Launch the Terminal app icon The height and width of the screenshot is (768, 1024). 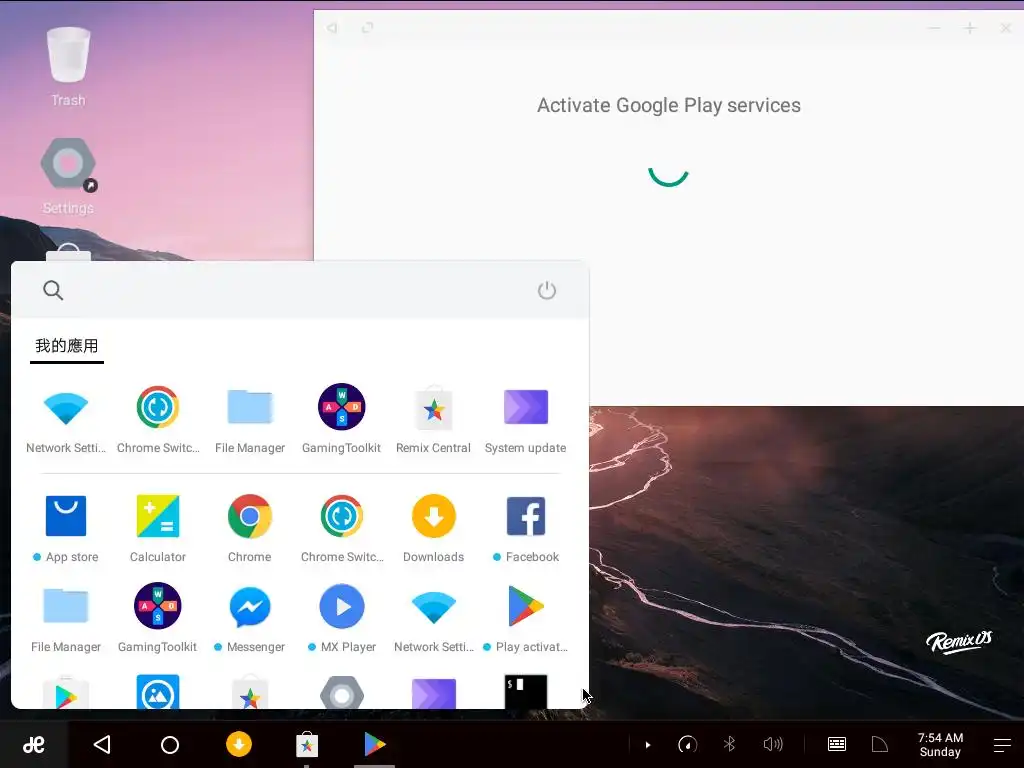[526, 692]
